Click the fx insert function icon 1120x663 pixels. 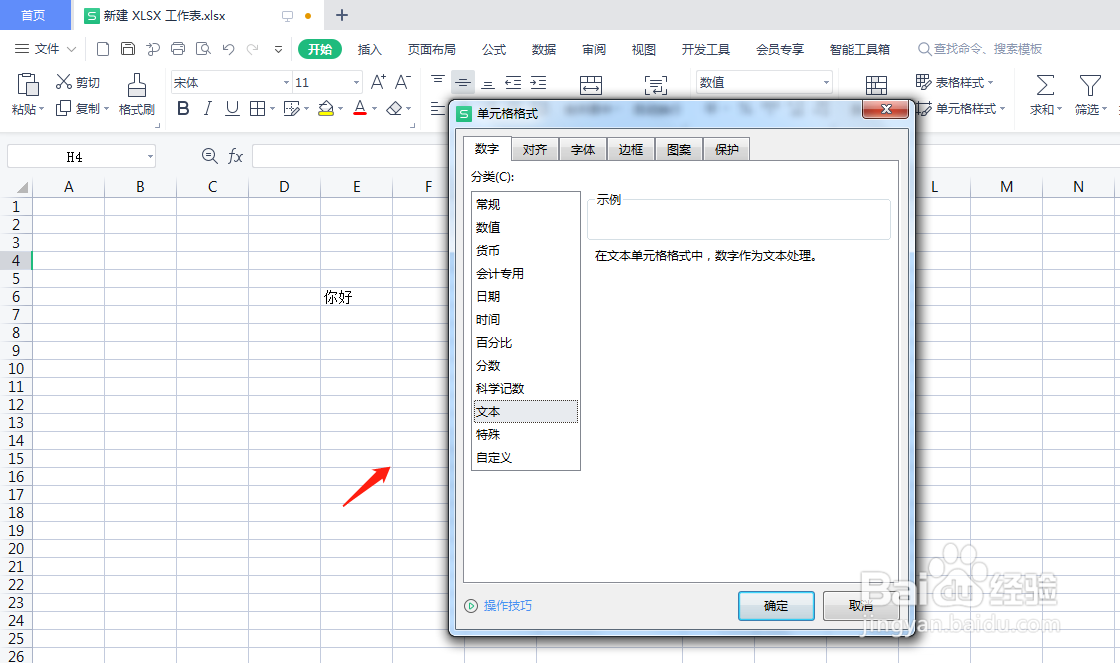236,155
